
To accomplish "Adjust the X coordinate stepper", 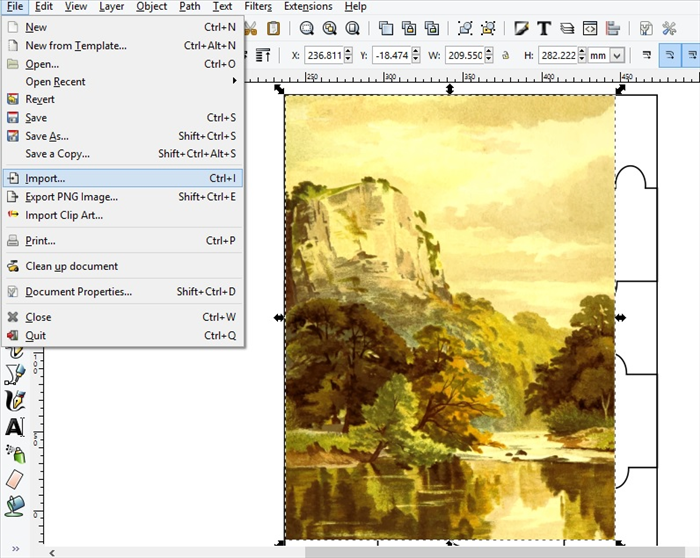I will [x=348, y=55].
